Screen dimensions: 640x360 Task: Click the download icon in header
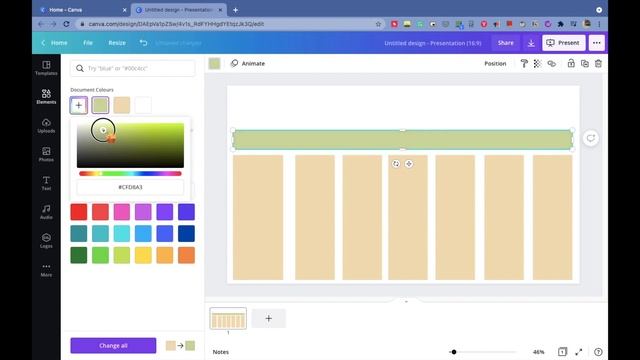[531, 43]
